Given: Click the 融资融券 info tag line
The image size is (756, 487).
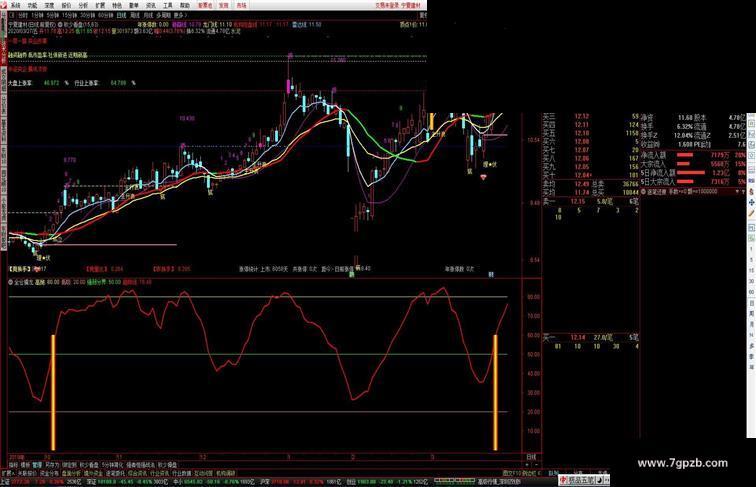Looking at the screenshot, I should [48, 55].
